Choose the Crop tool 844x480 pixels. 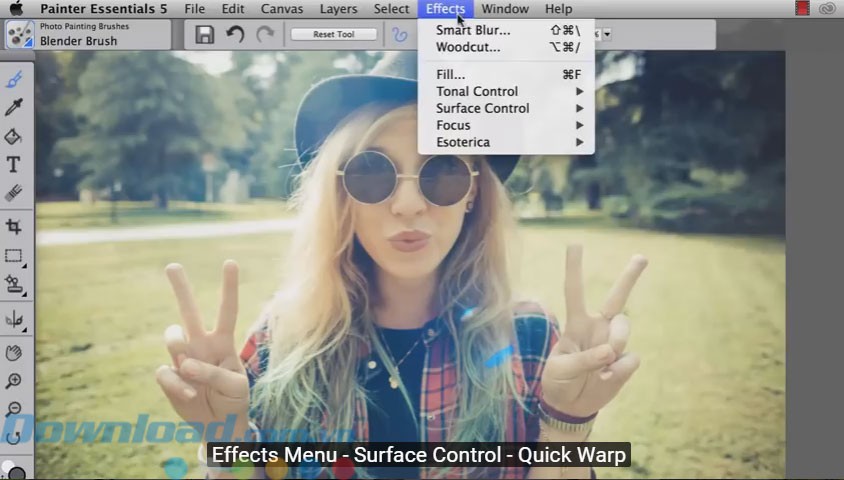coord(14,227)
